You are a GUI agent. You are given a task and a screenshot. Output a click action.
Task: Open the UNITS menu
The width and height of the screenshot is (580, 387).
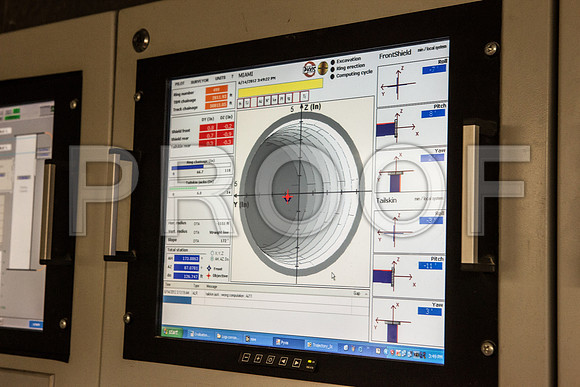(x=220, y=78)
